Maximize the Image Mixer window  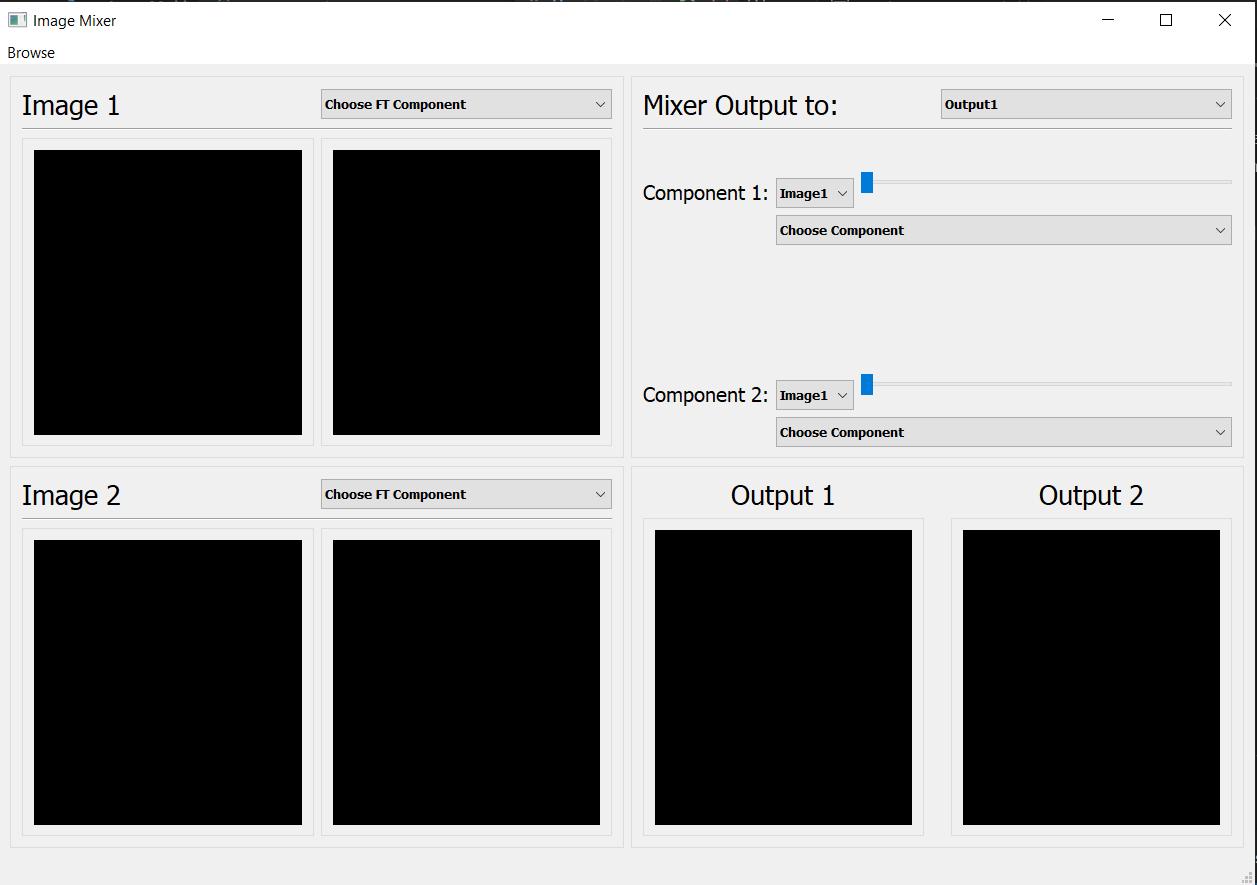[x=1166, y=20]
